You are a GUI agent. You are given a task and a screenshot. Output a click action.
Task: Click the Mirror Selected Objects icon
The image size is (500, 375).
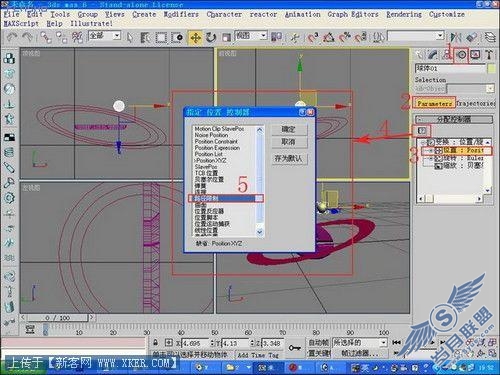pos(455,37)
